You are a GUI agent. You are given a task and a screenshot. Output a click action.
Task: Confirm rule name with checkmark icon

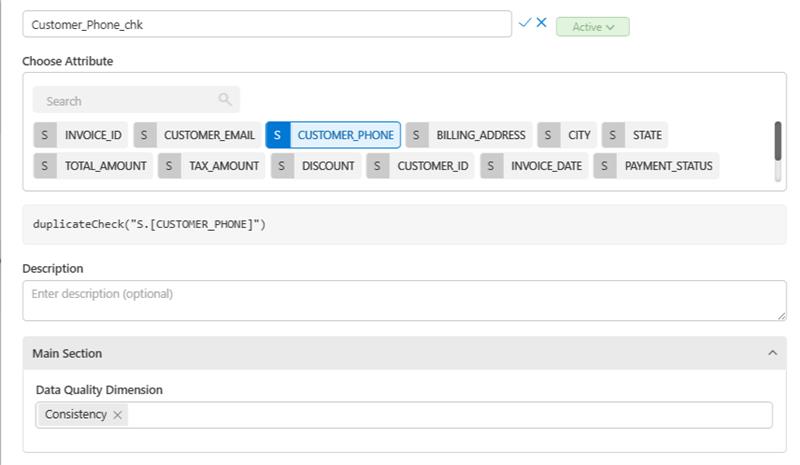click(x=525, y=23)
